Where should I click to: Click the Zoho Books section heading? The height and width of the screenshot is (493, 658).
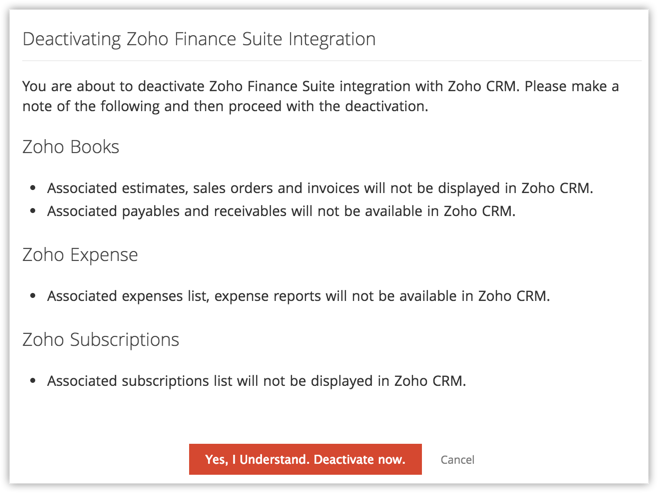click(71, 147)
